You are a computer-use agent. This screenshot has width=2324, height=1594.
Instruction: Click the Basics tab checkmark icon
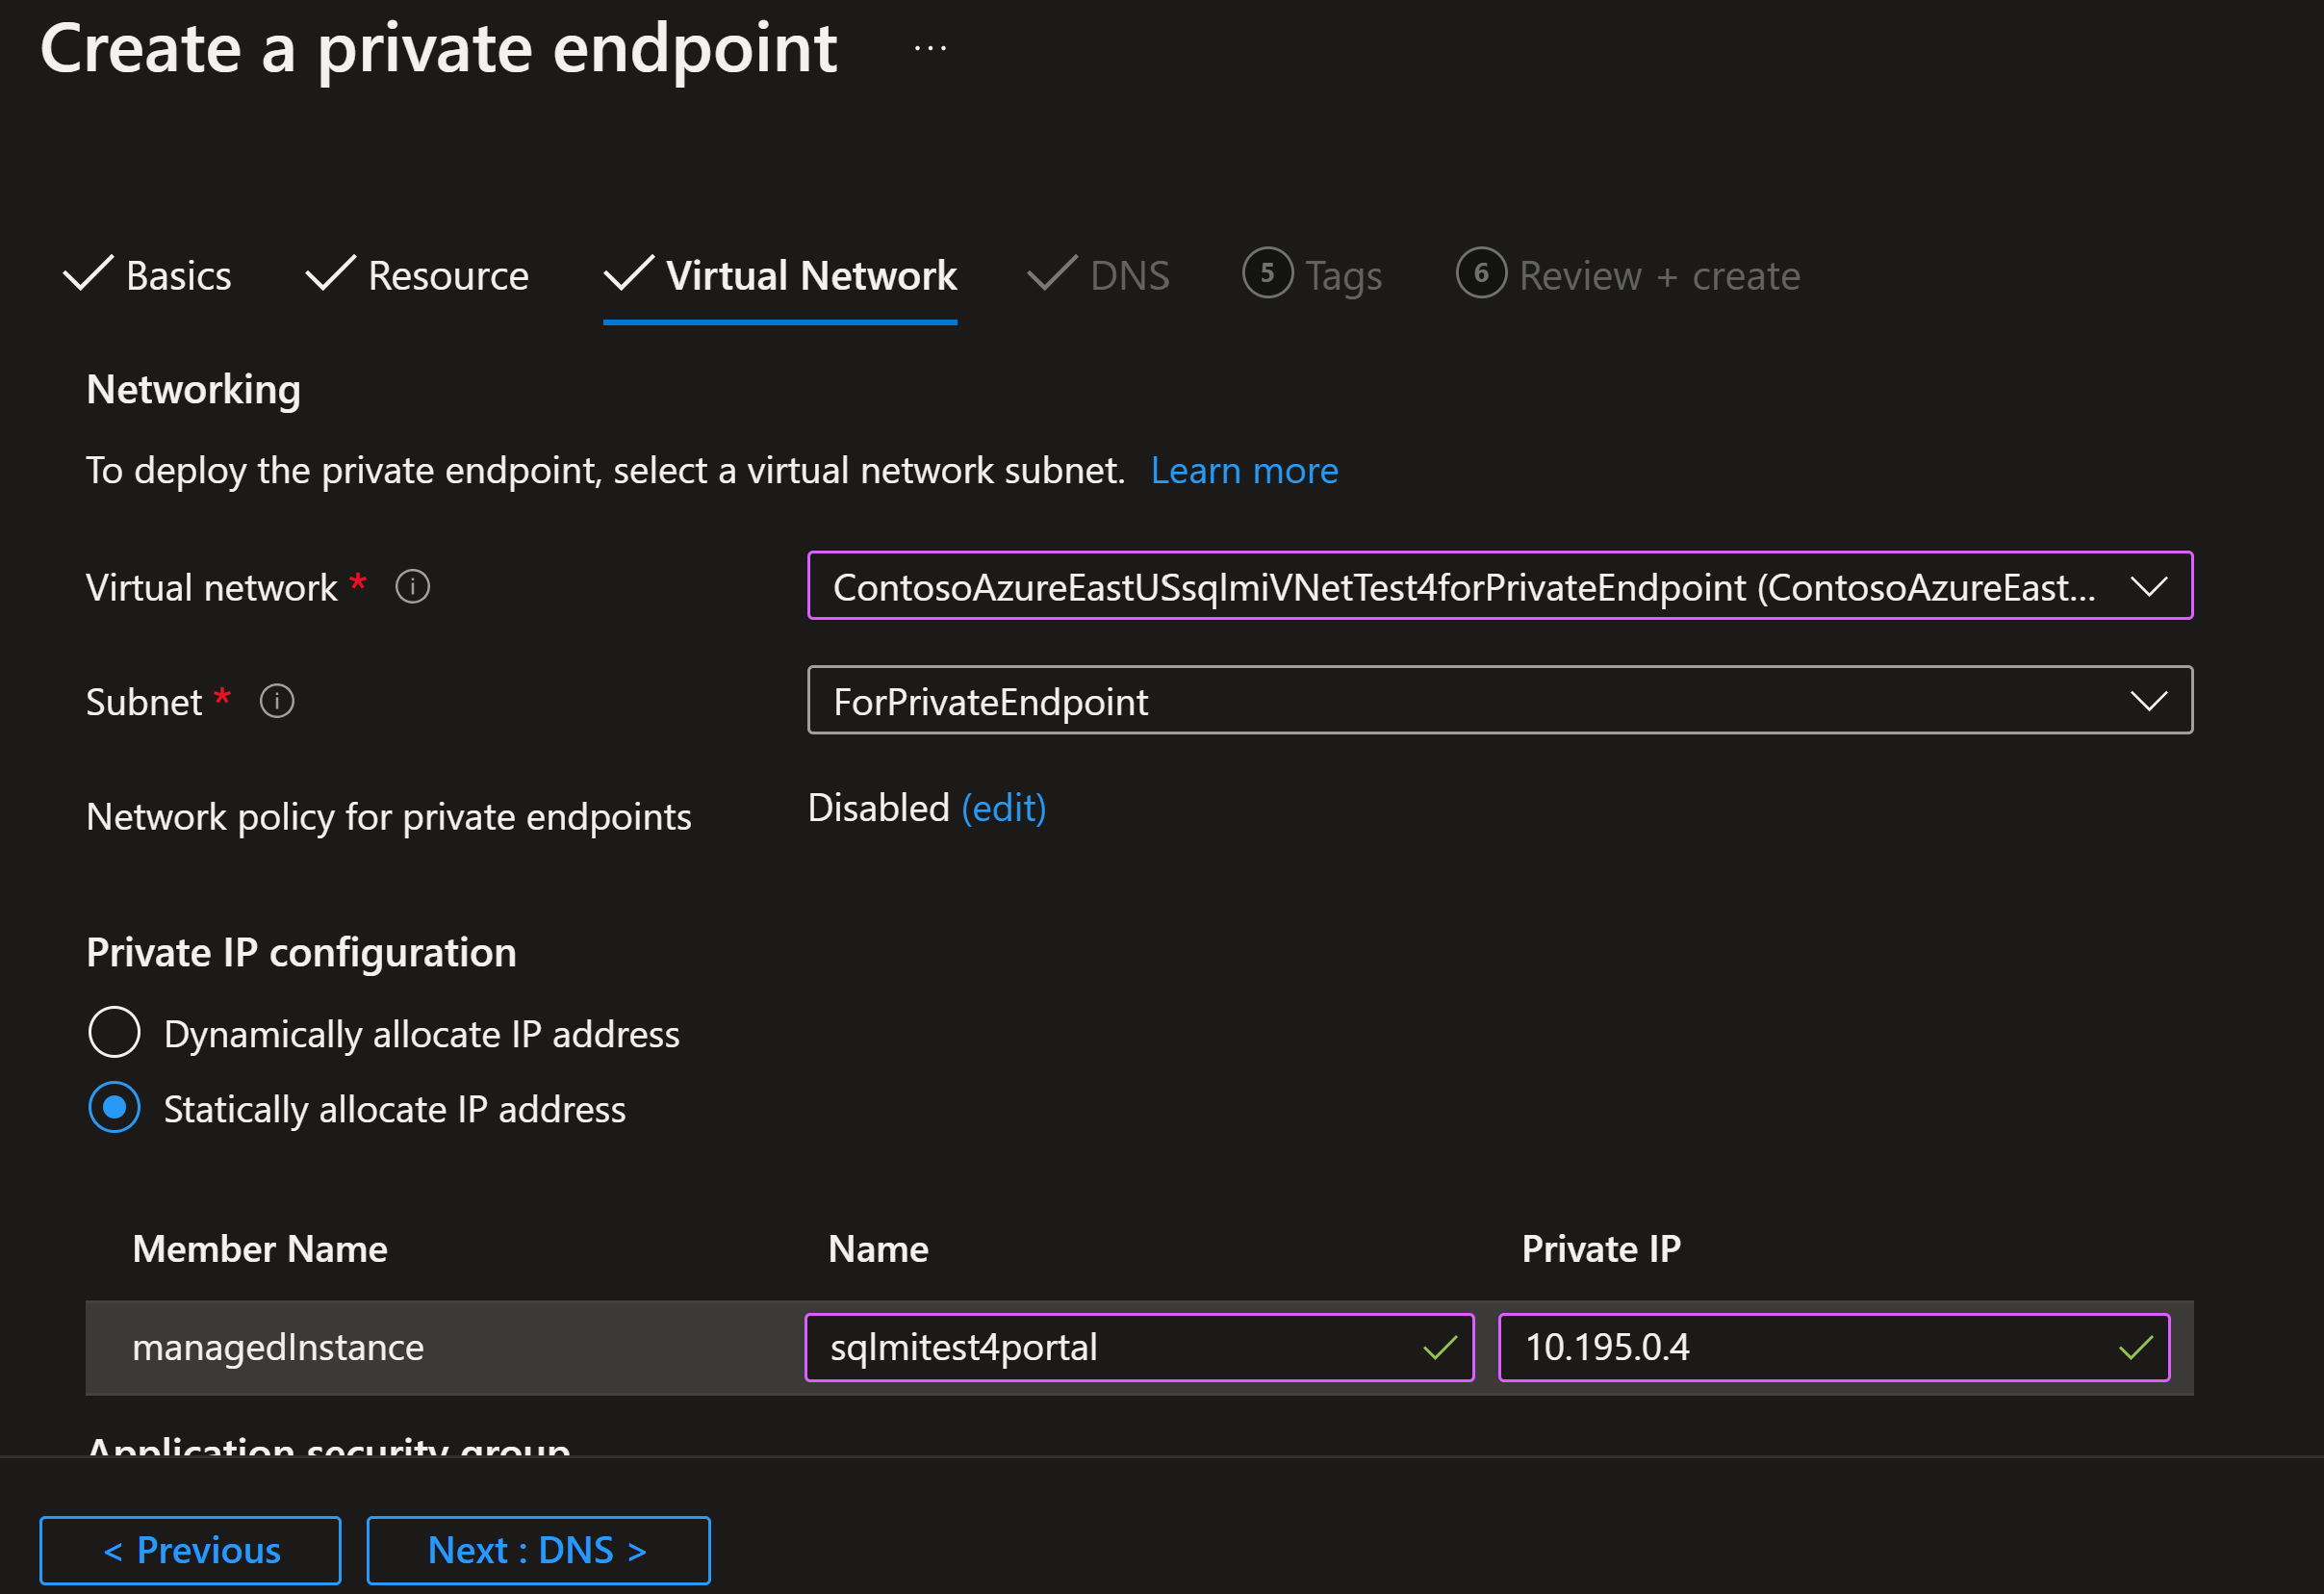pos(88,273)
